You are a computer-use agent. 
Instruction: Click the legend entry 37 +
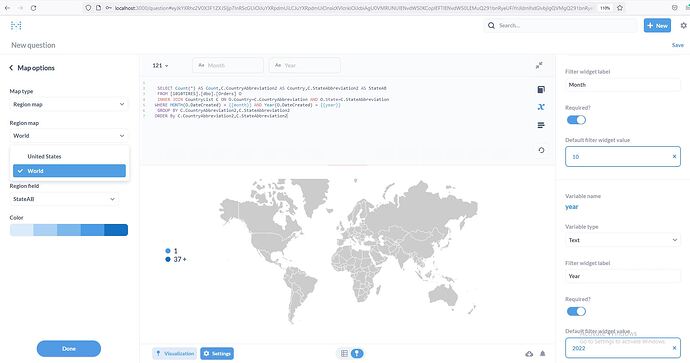[x=176, y=259]
